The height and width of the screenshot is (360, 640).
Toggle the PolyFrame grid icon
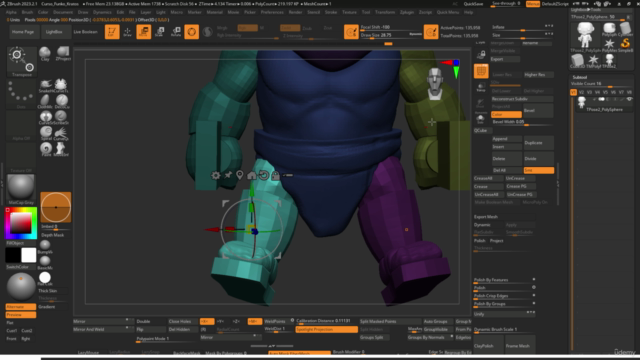[481, 71]
